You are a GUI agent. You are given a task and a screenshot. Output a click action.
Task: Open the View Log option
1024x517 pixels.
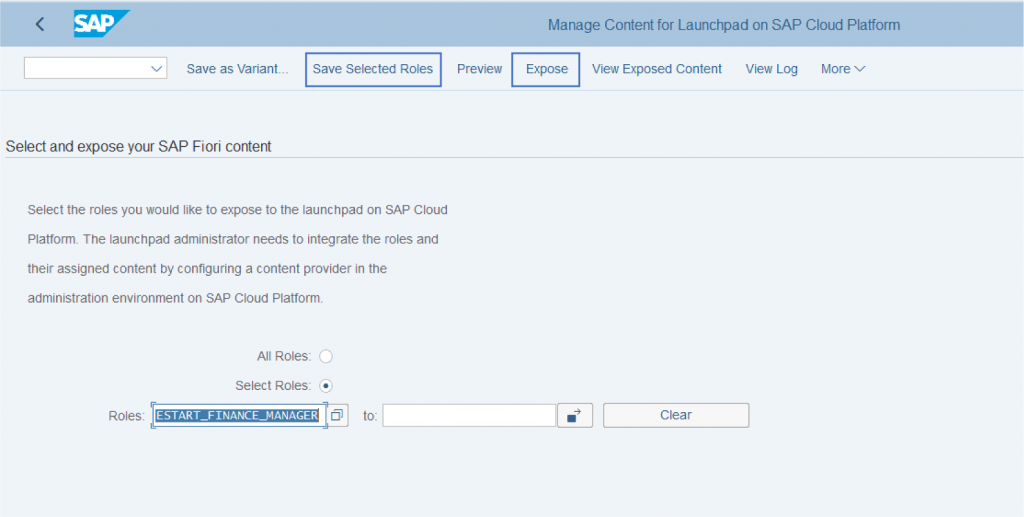[x=771, y=69]
